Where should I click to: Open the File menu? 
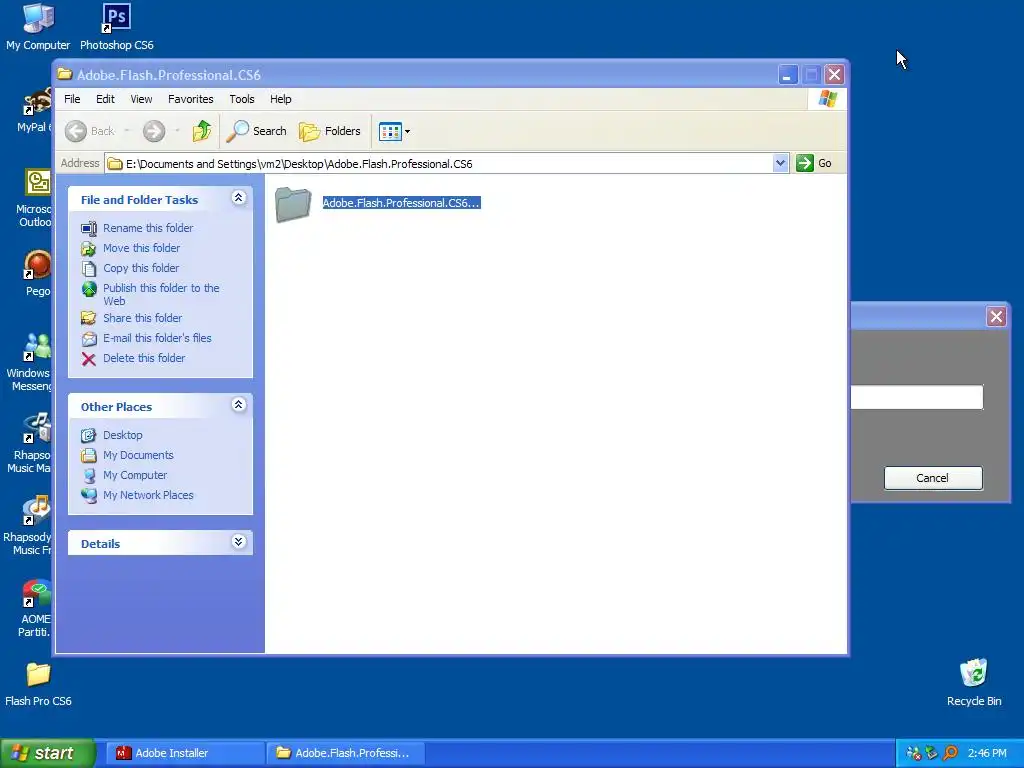72,99
